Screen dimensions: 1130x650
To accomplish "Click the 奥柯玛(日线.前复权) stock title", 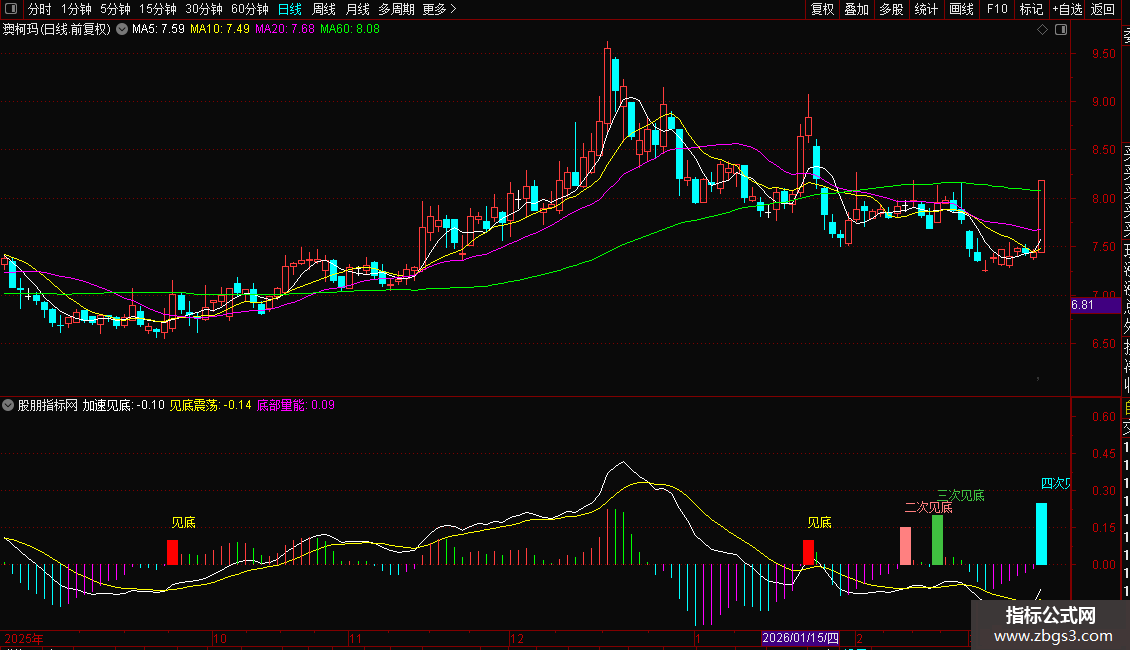I will coord(57,29).
